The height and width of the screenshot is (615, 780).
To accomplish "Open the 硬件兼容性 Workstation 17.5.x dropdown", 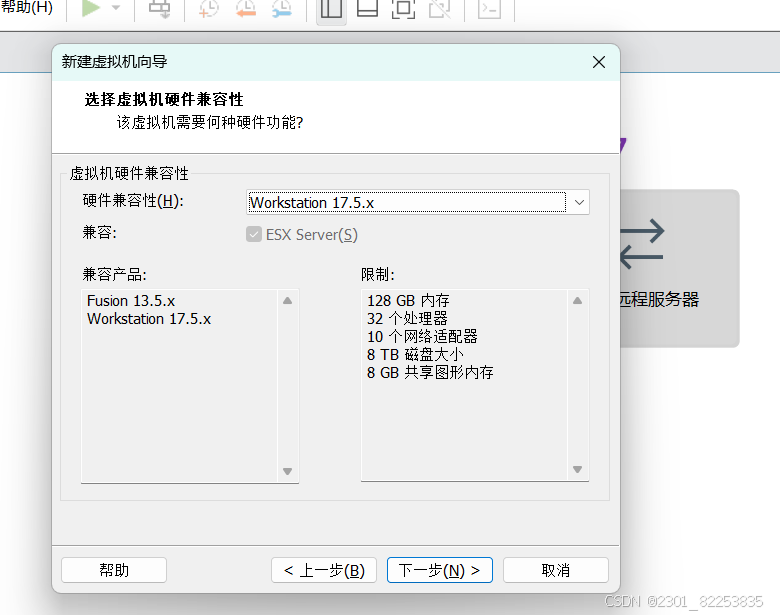I will click(418, 203).
